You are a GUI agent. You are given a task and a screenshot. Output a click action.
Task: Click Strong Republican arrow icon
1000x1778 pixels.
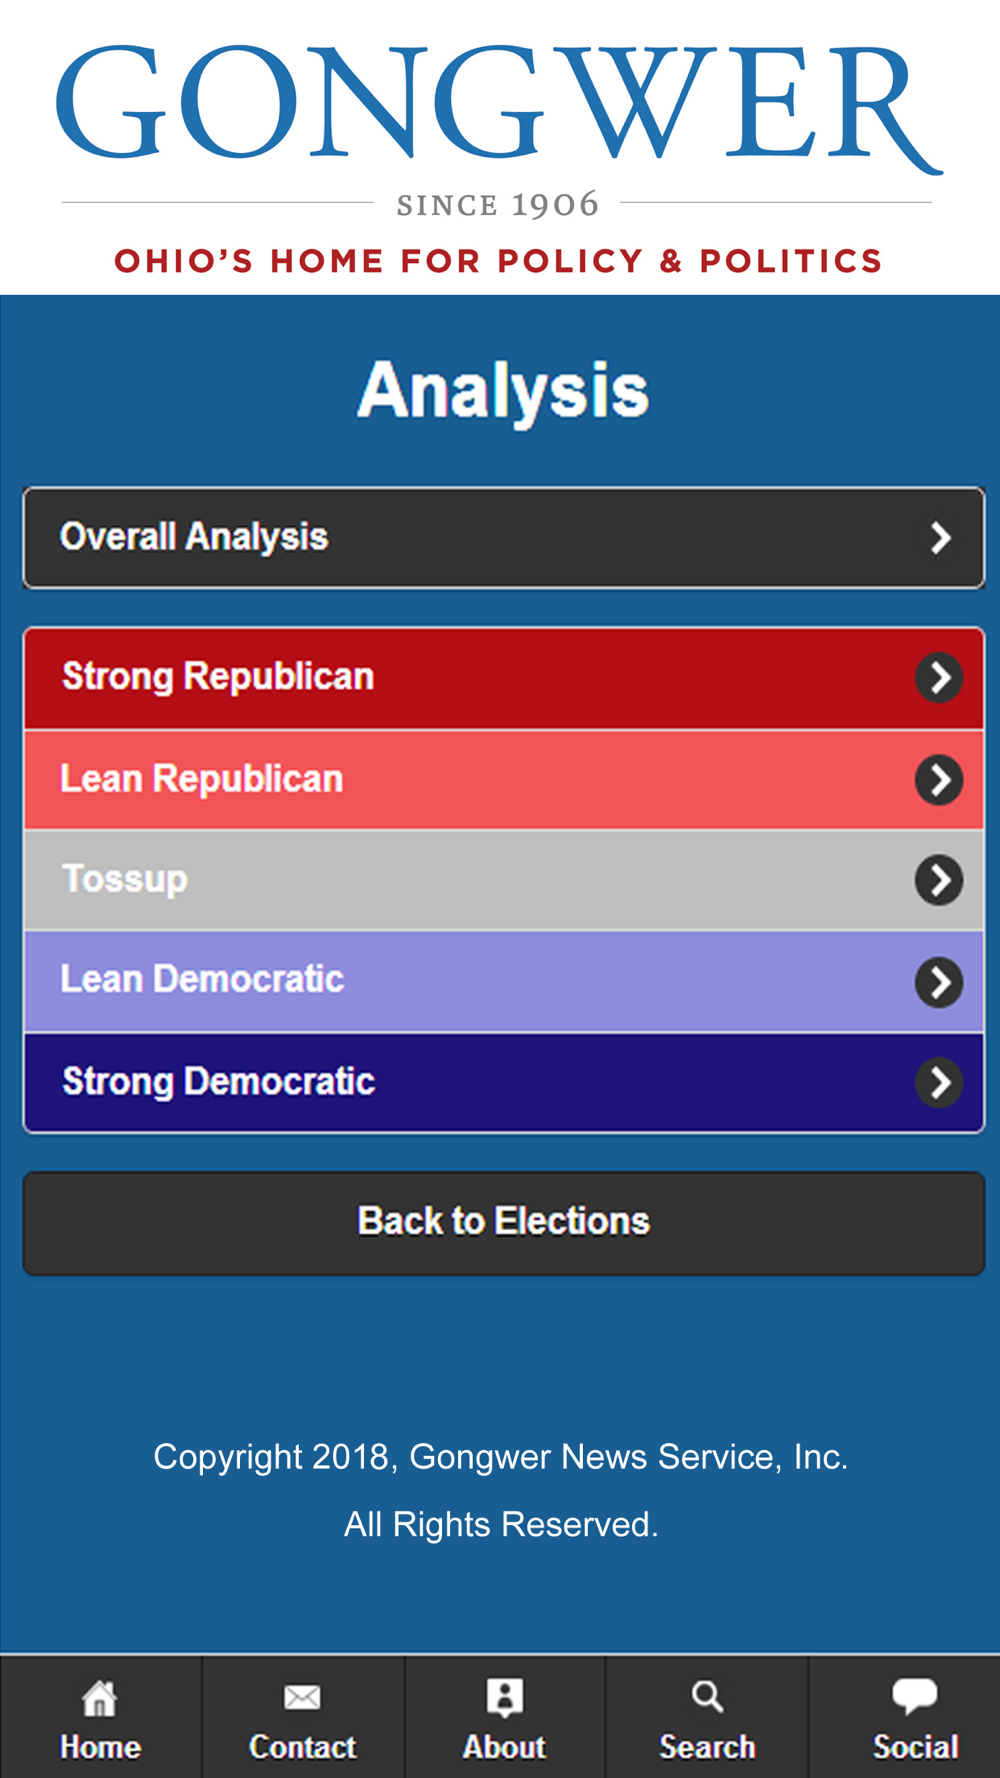coord(939,678)
